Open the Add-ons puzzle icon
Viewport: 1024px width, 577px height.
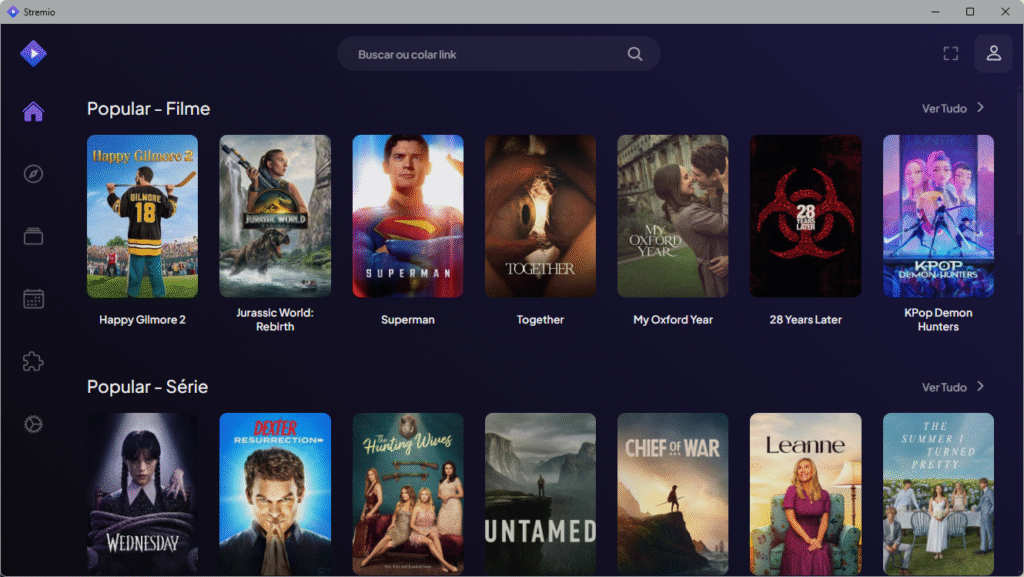tap(33, 361)
